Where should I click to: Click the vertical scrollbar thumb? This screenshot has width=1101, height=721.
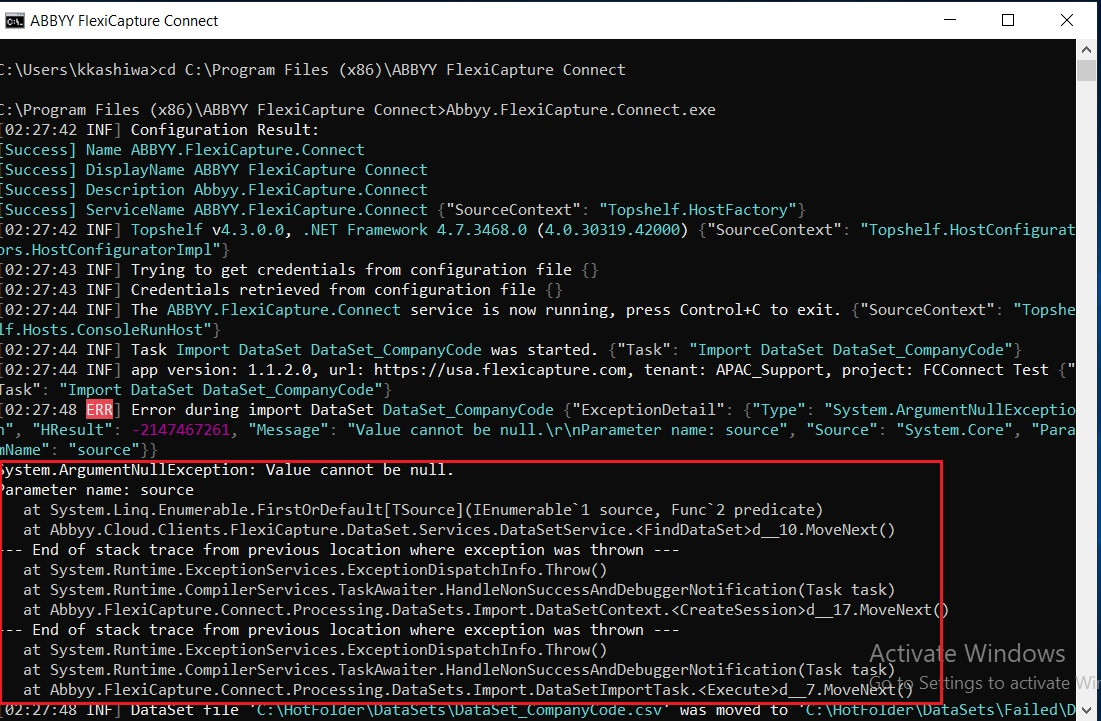pos(1086,71)
